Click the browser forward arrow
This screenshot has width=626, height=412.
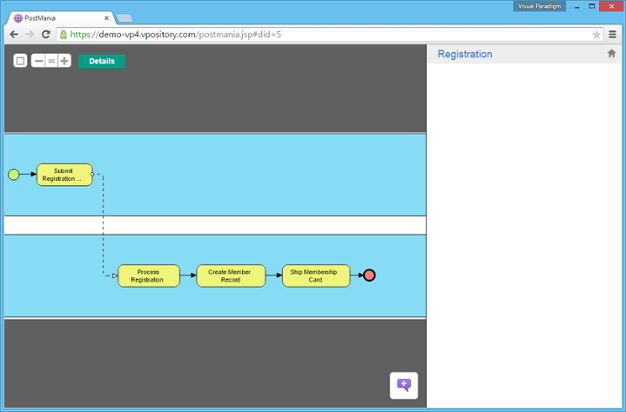tap(30, 34)
